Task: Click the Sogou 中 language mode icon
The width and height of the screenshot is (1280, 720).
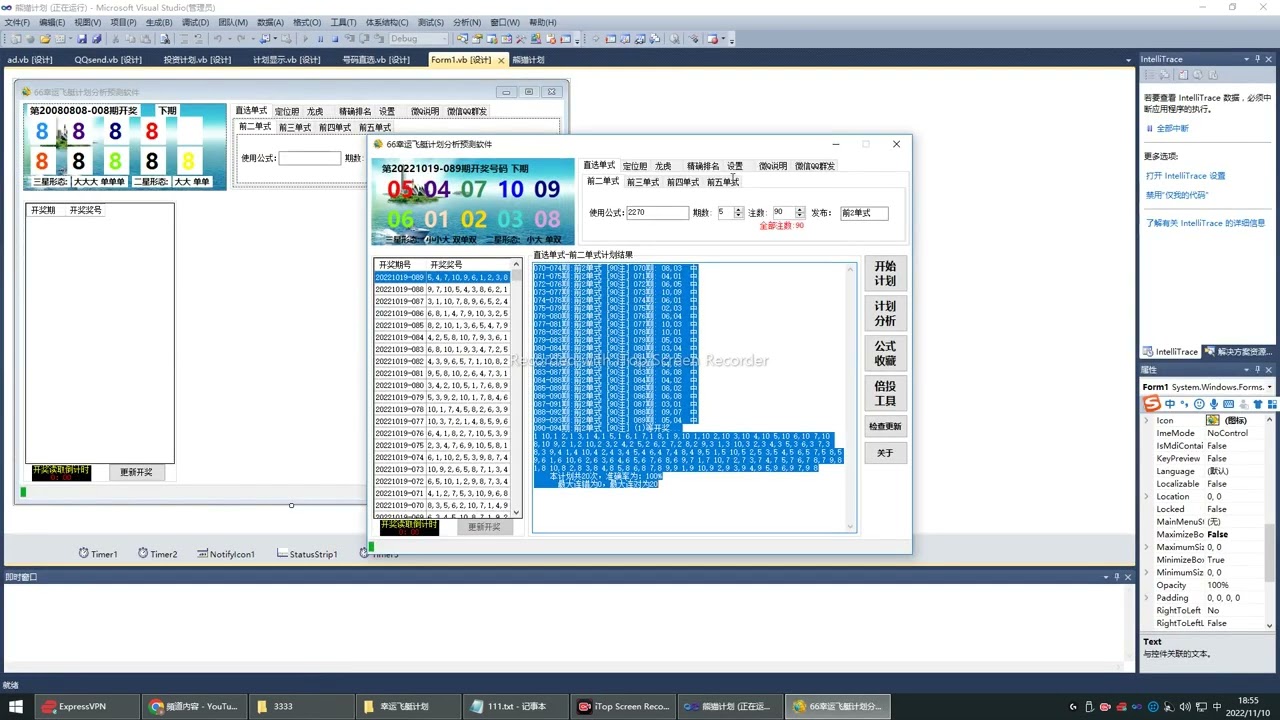Action: tap(1170, 404)
